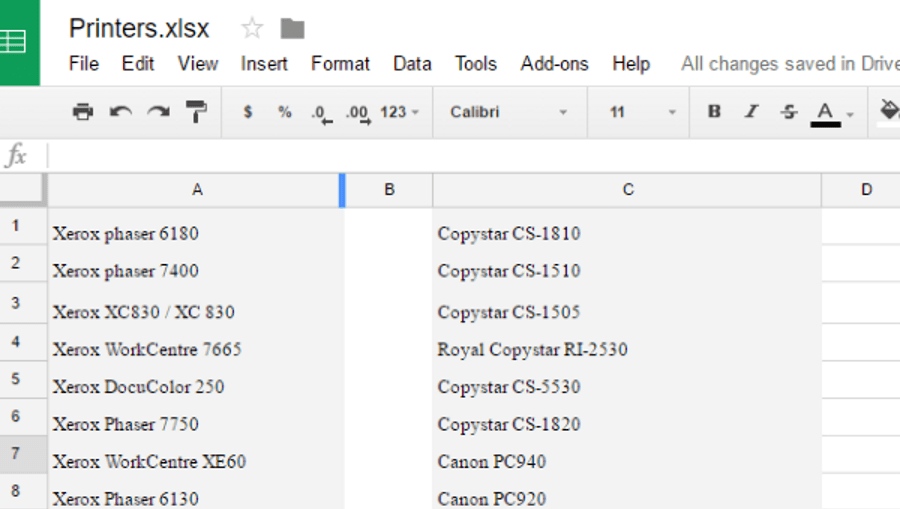900x509 pixels.
Task: Redo the last action
Action: (x=158, y=111)
